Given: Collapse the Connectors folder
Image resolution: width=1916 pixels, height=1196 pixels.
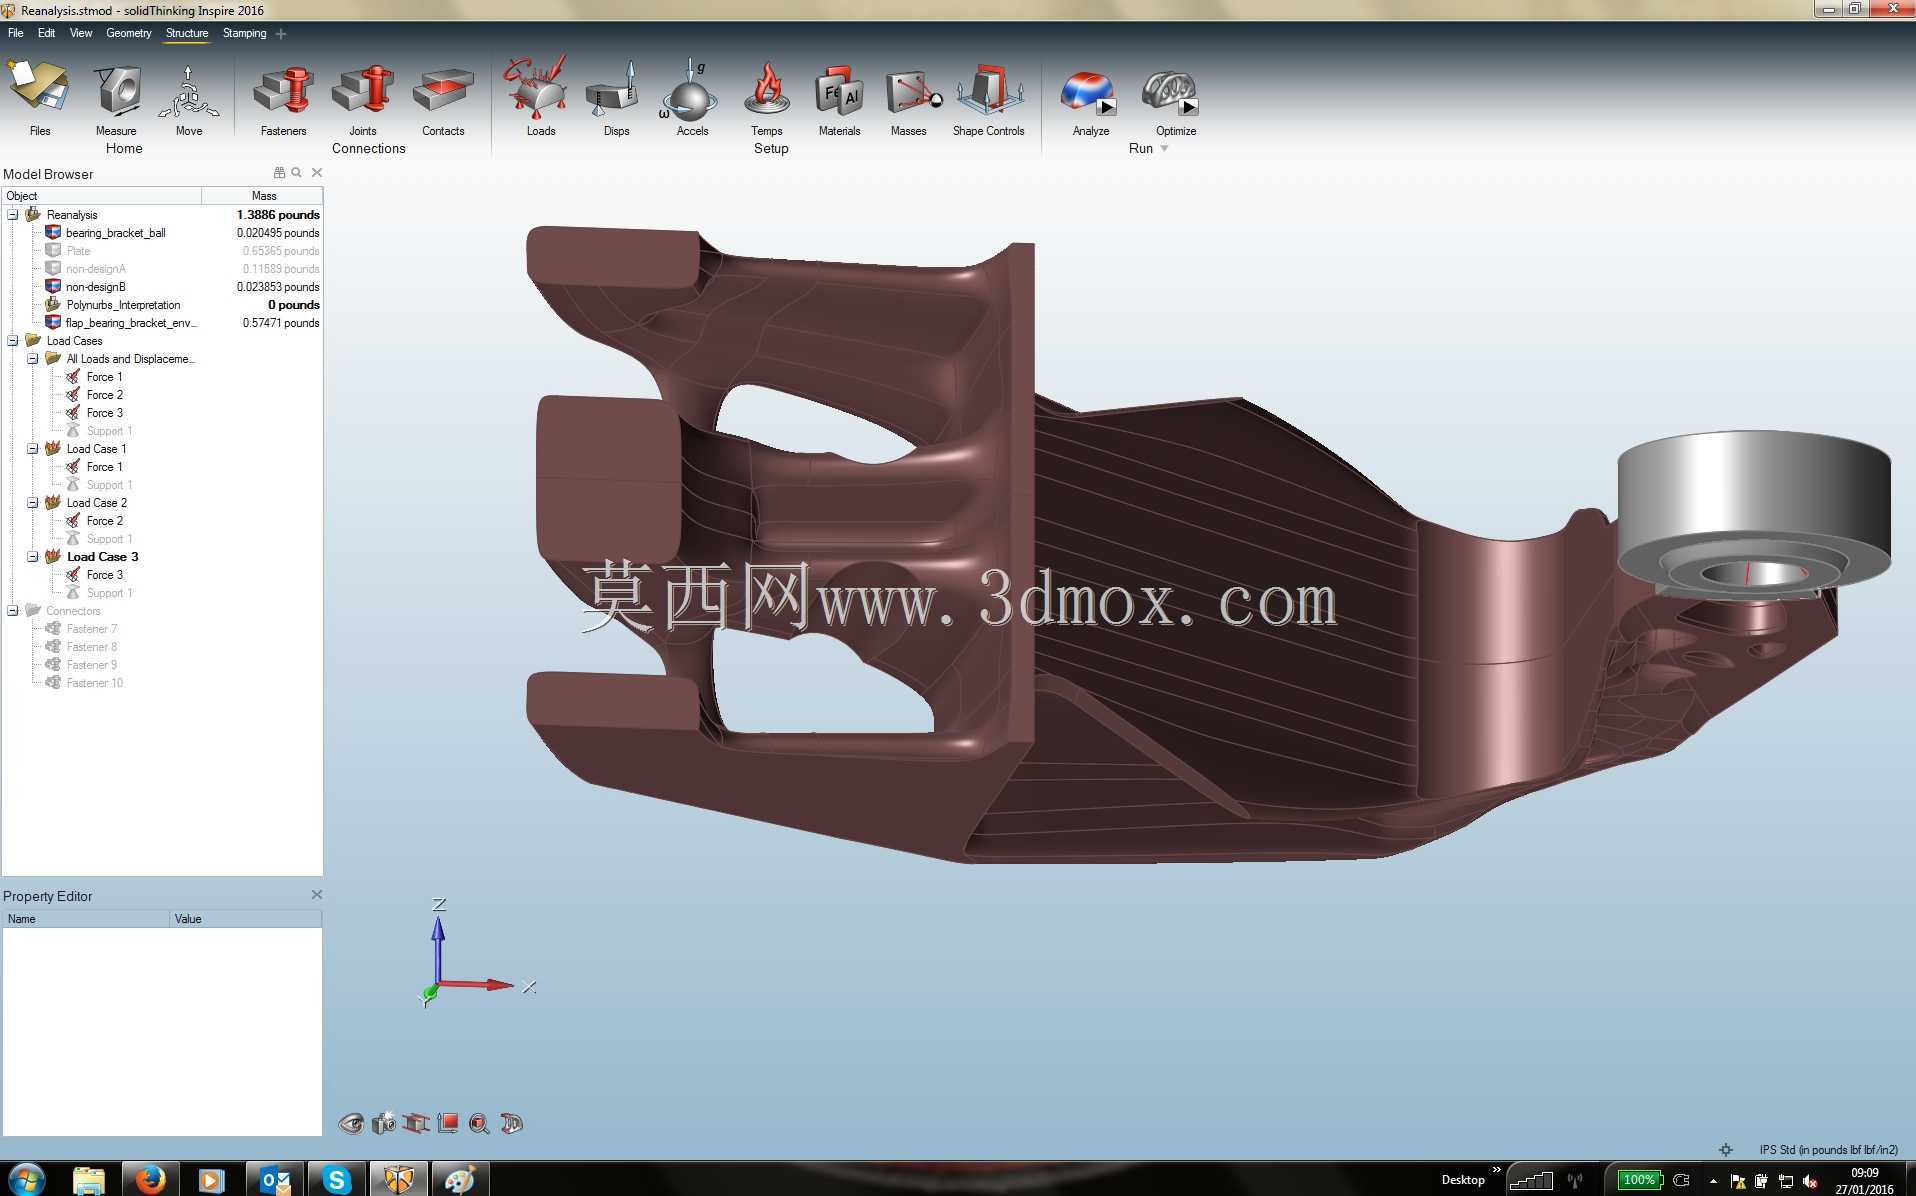Looking at the screenshot, I should 13,611.
